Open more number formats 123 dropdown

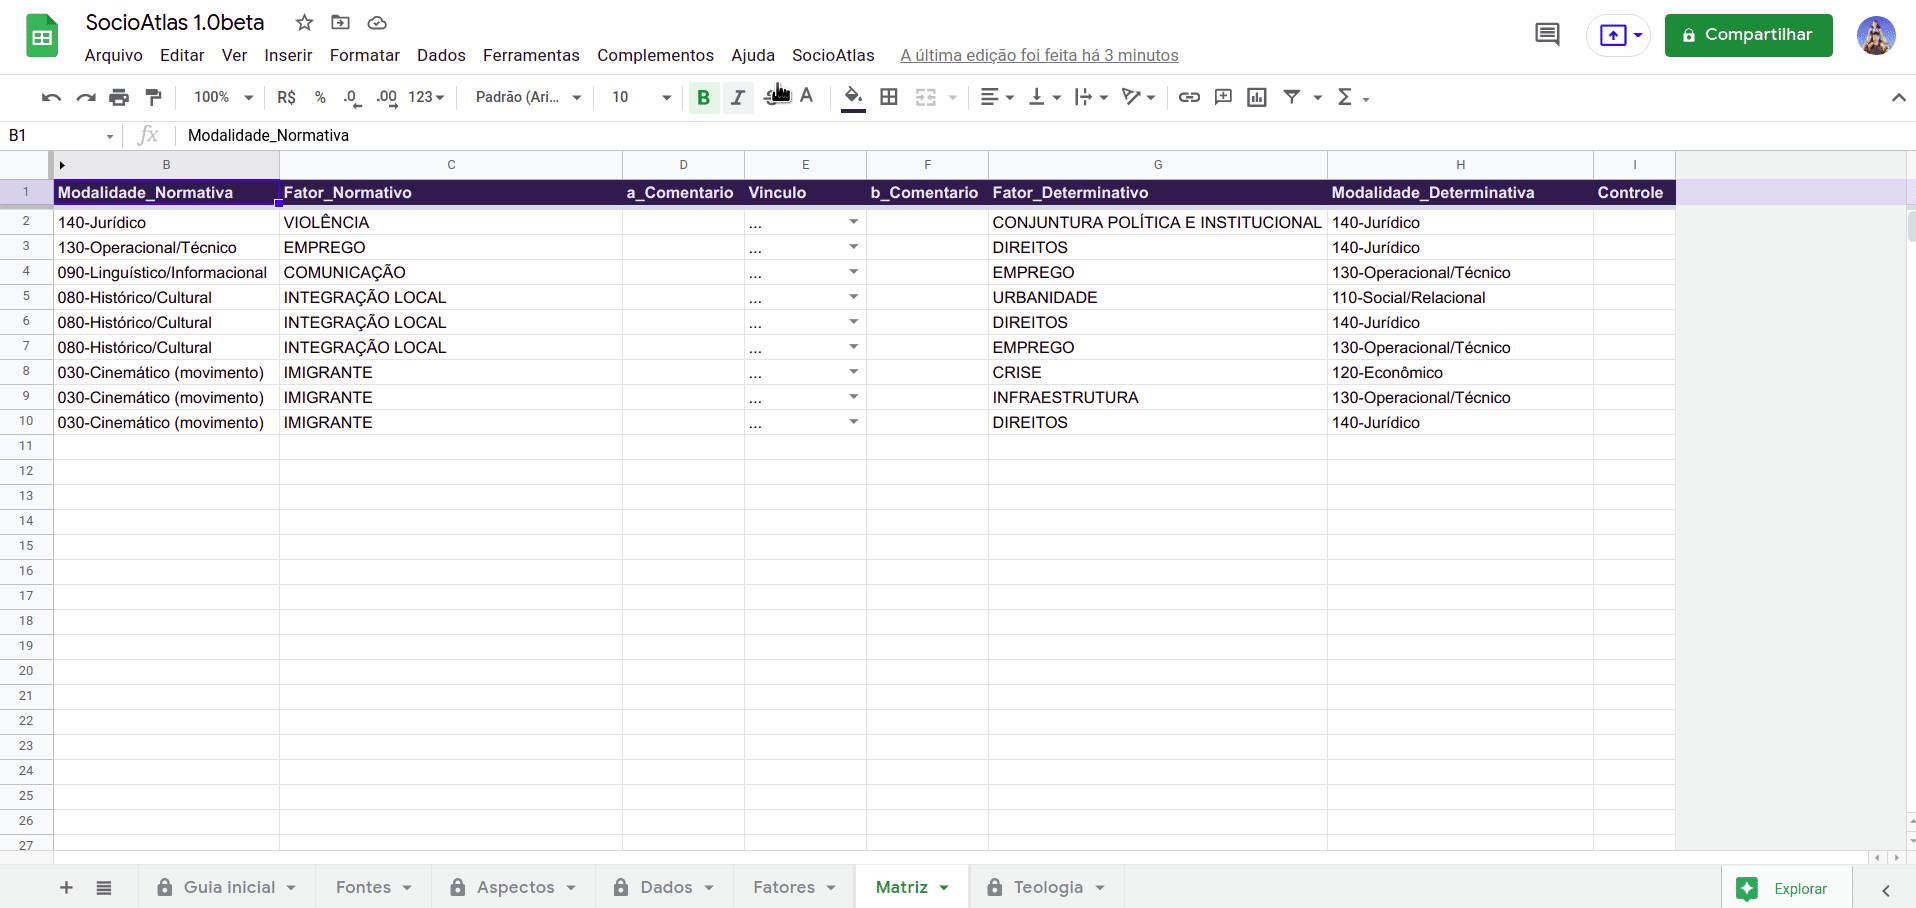[426, 97]
